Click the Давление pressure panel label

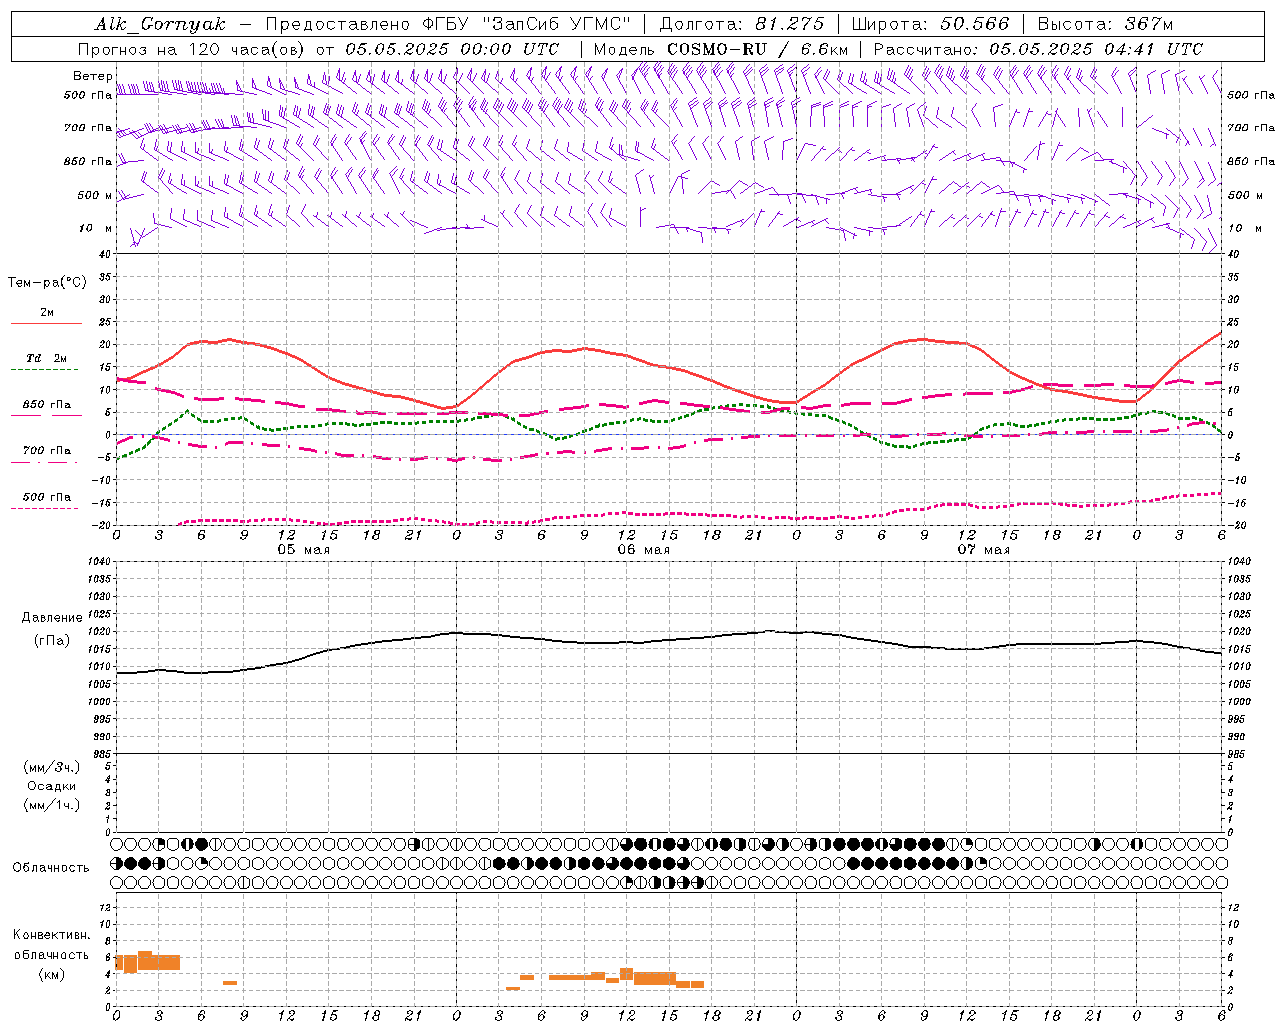pos(52,618)
